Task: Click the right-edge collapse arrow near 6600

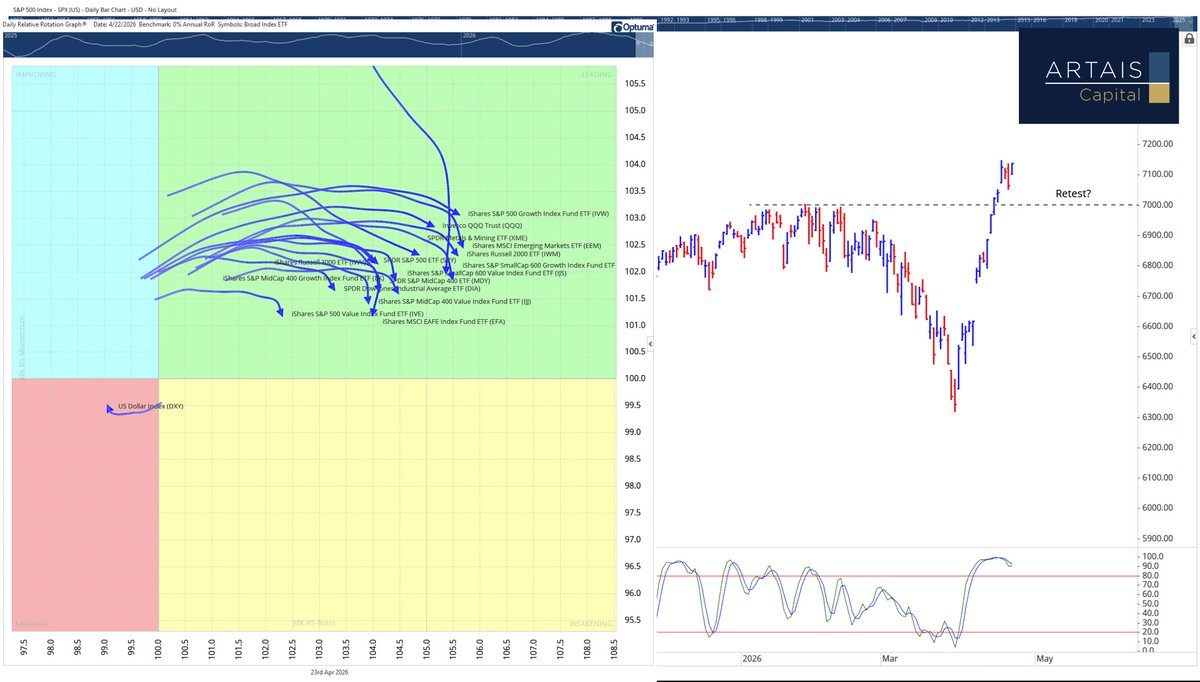Action: tap(1192, 337)
